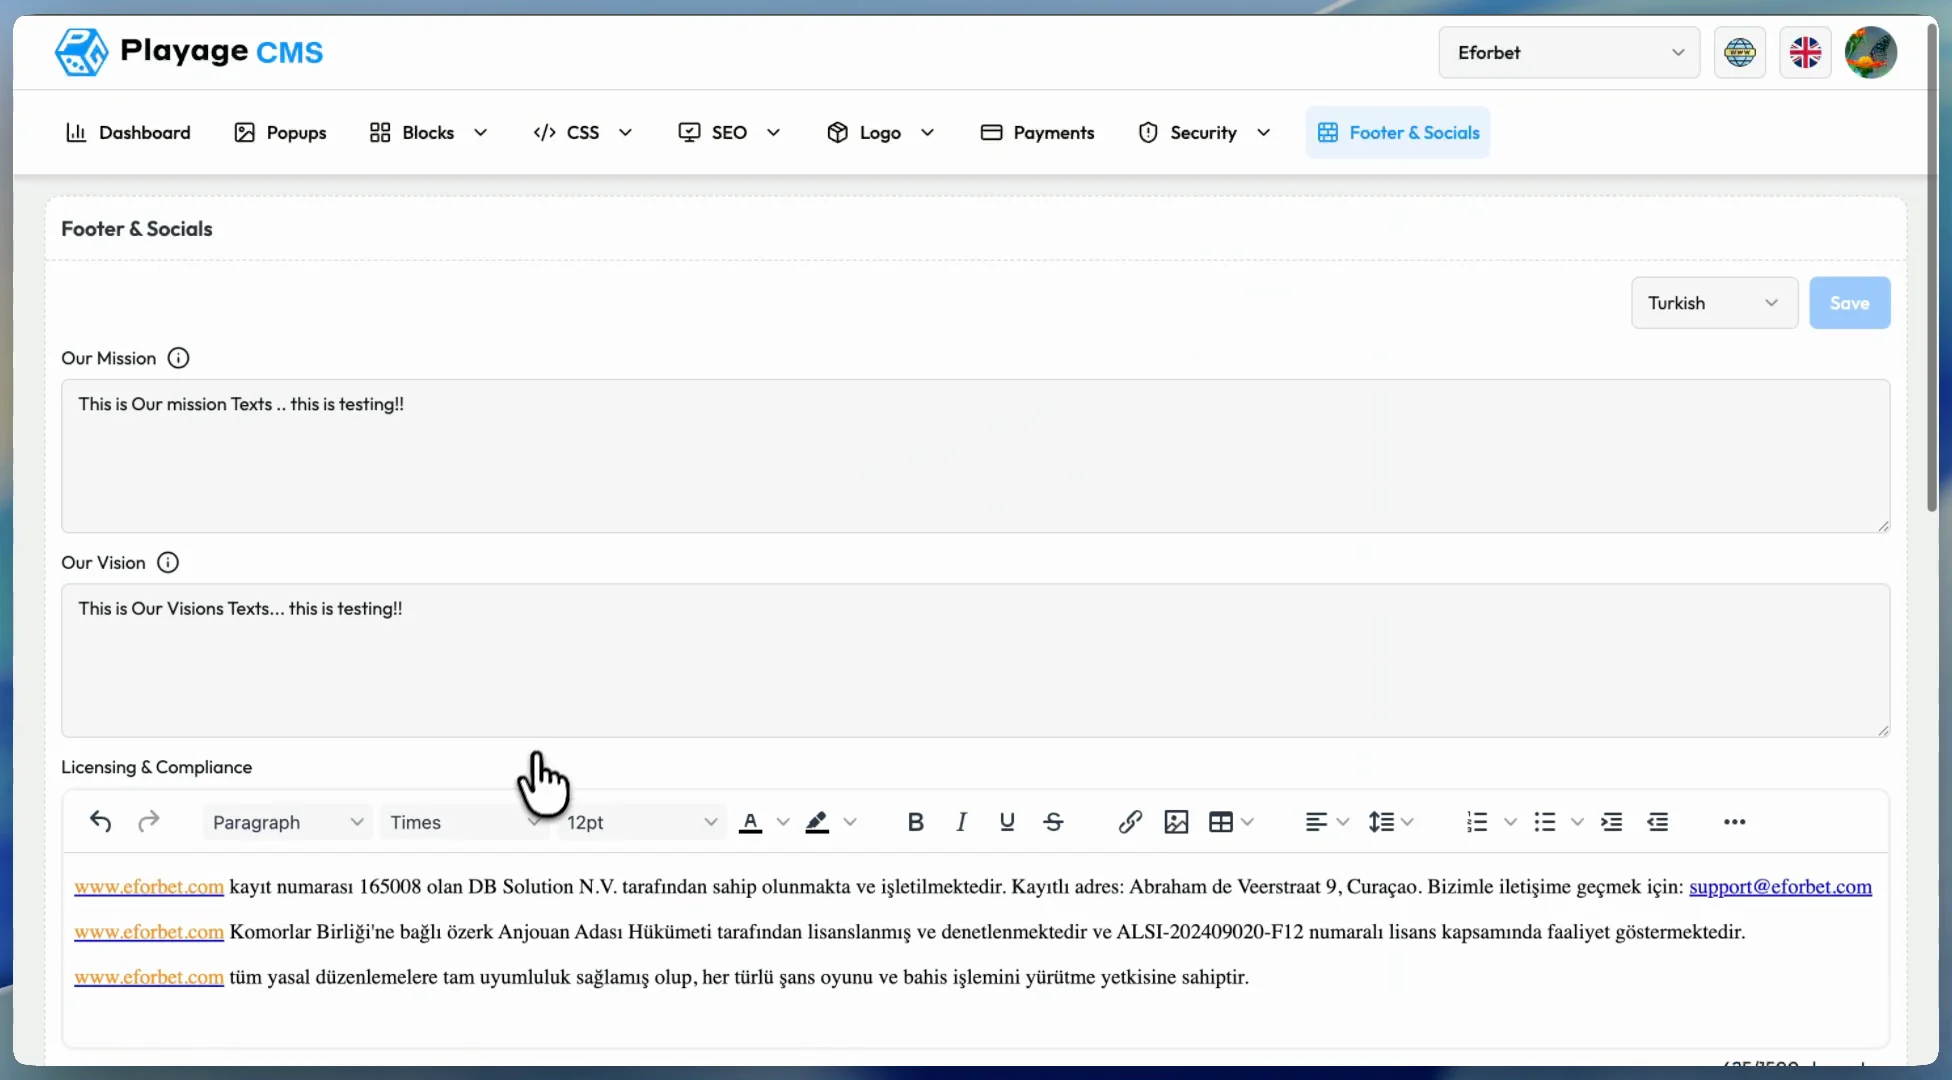Open www.eforbet.com link before 'tüm yasal'

point(149,977)
